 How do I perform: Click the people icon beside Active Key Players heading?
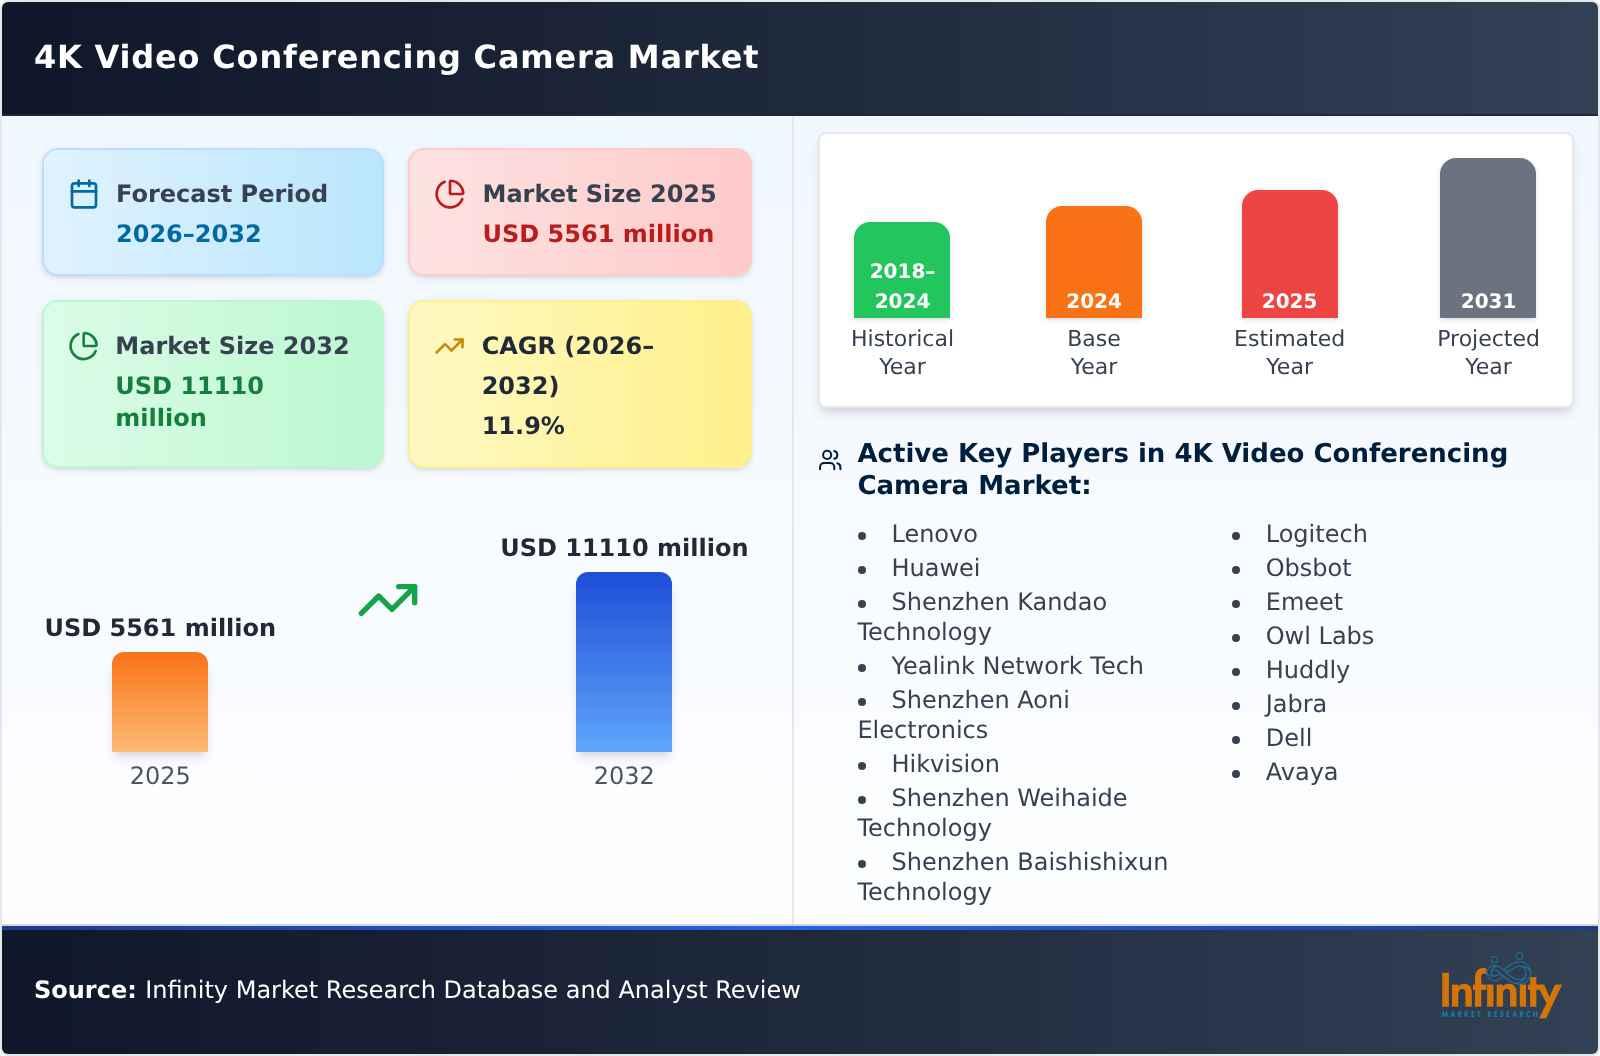[828, 459]
